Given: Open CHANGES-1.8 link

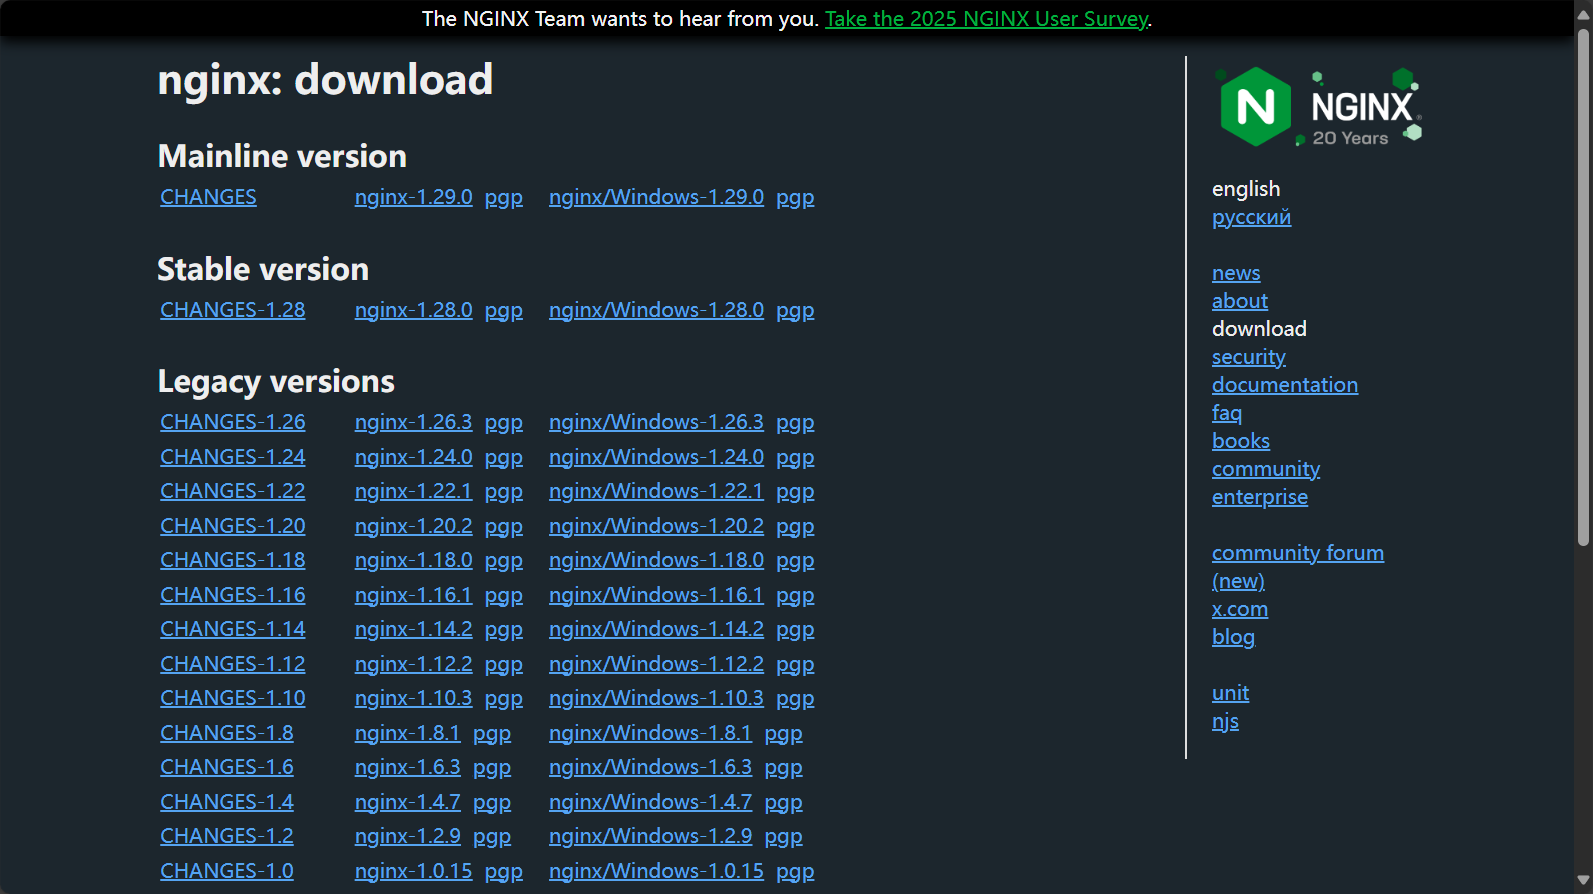Looking at the screenshot, I should point(227,733).
